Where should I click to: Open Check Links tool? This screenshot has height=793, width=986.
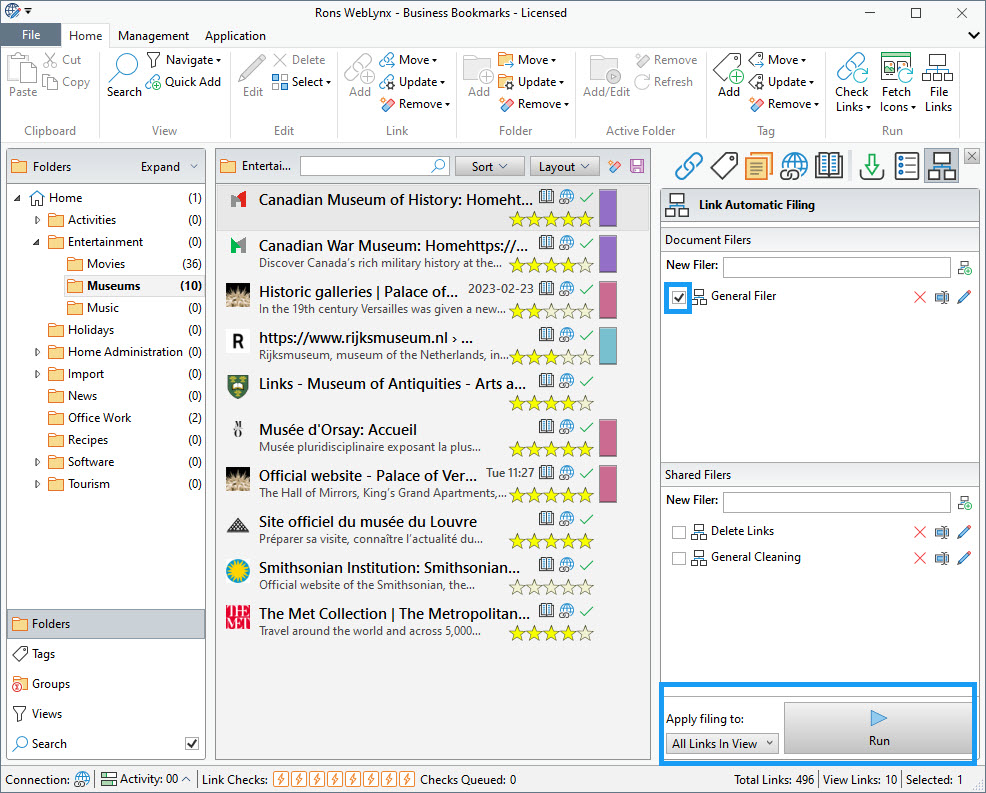tap(852, 82)
